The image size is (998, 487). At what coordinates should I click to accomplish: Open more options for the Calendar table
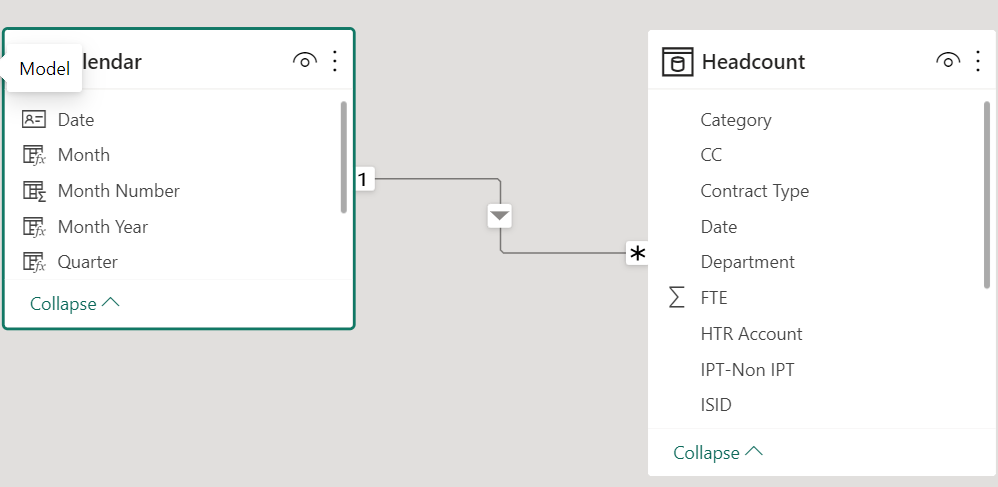[335, 61]
